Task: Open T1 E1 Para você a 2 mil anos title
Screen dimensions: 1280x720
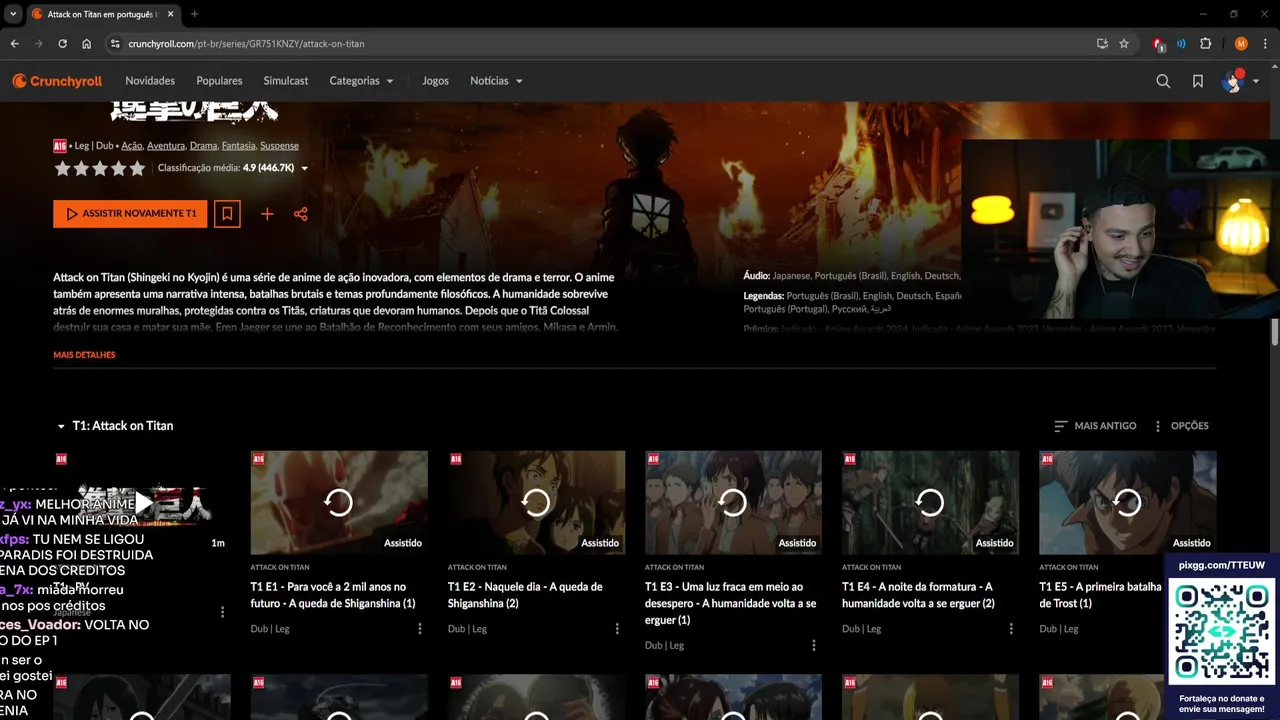Action: [x=333, y=595]
